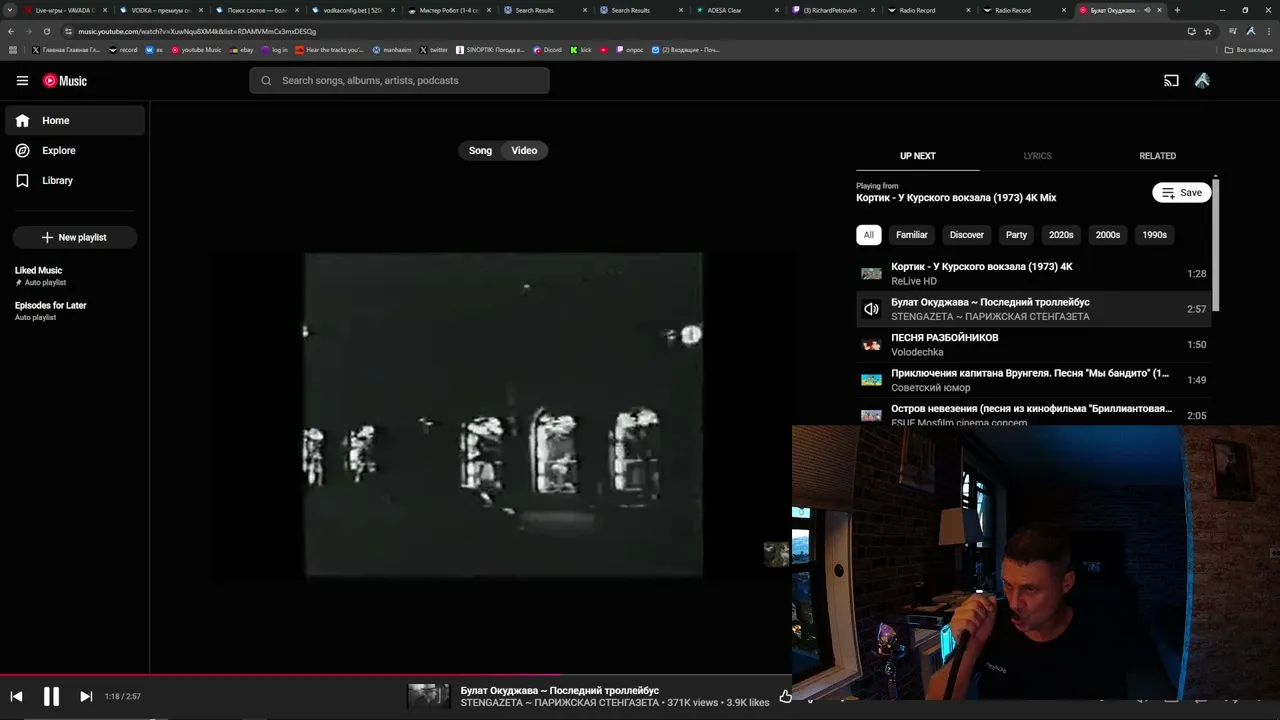The width and height of the screenshot is (1280, 720).
Task: Like the current song with thumbs up
Action: pos(785,697)
